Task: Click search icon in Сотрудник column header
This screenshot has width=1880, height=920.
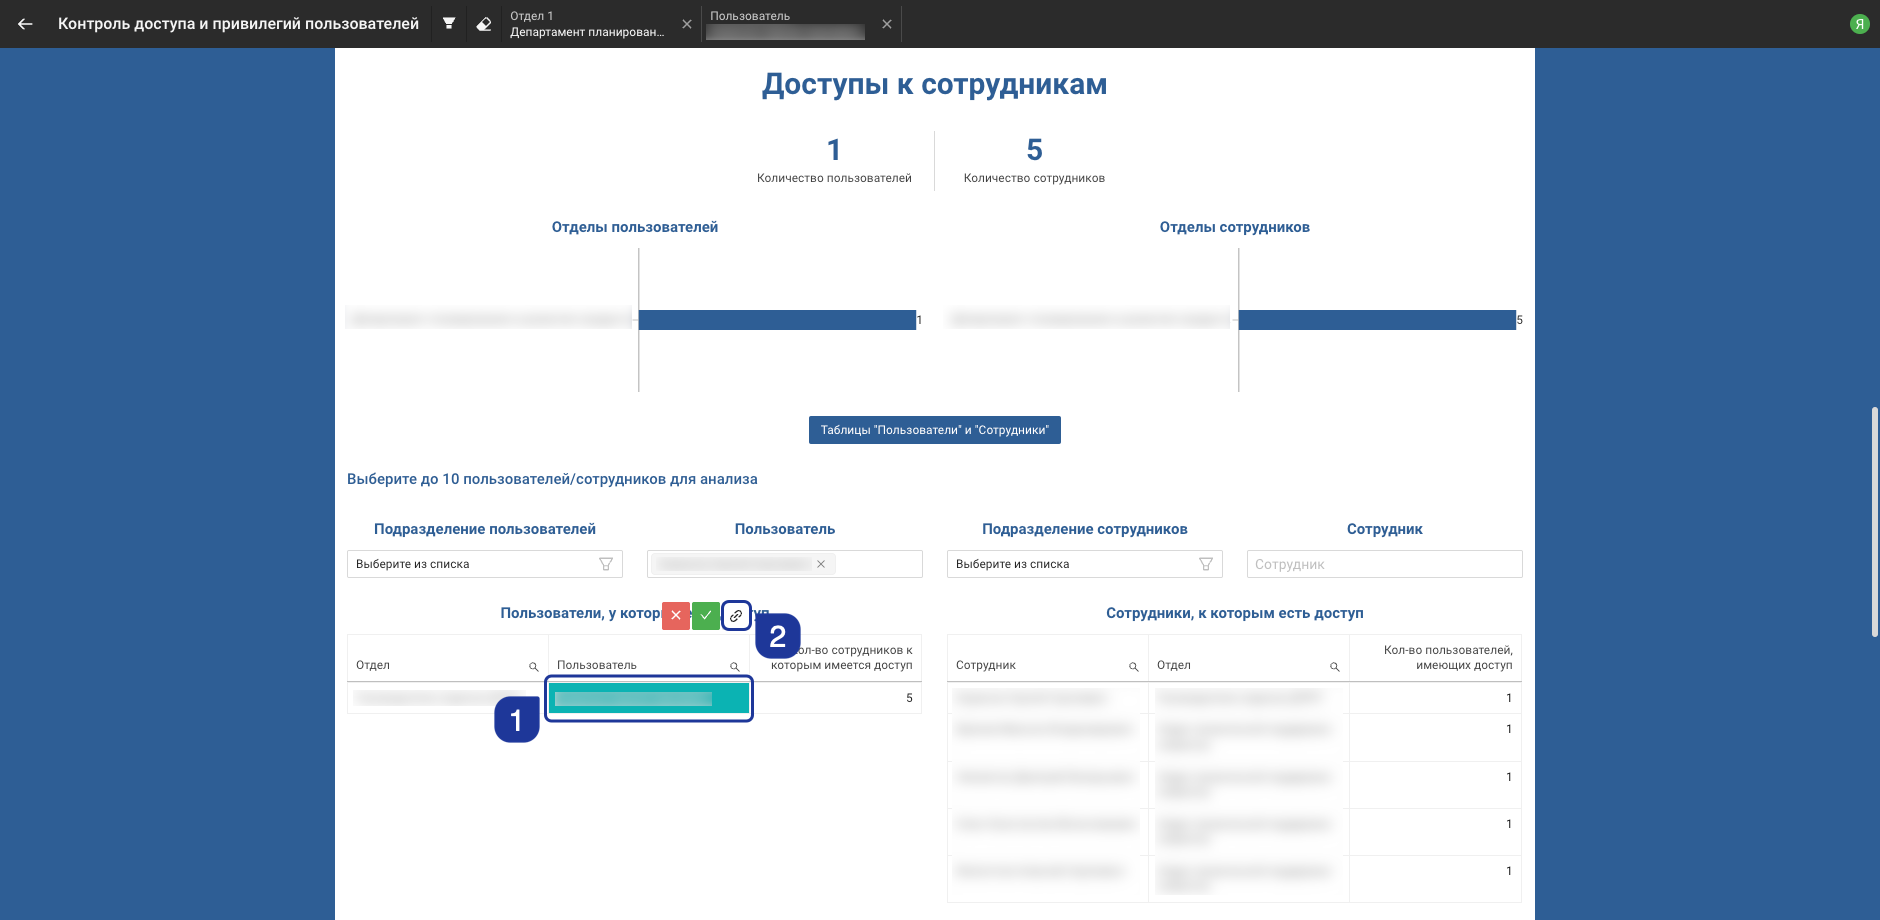Action: (1134, 667)
